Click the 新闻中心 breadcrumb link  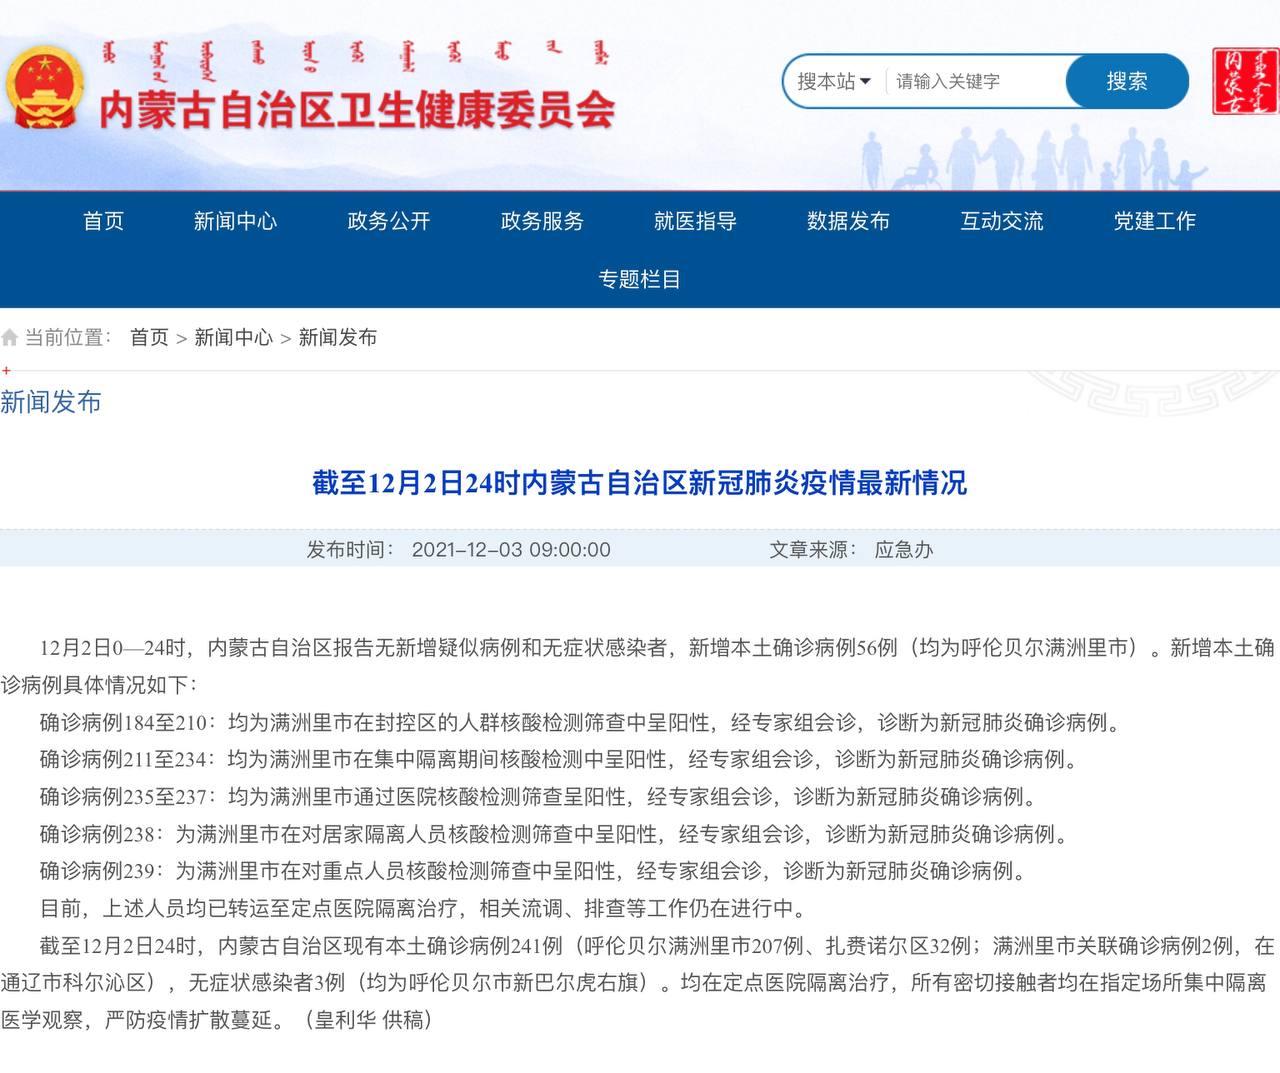233,338
